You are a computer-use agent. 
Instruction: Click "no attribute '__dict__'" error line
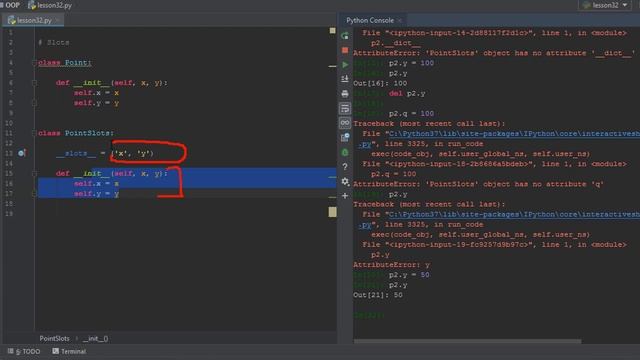[x=494, y=53]
